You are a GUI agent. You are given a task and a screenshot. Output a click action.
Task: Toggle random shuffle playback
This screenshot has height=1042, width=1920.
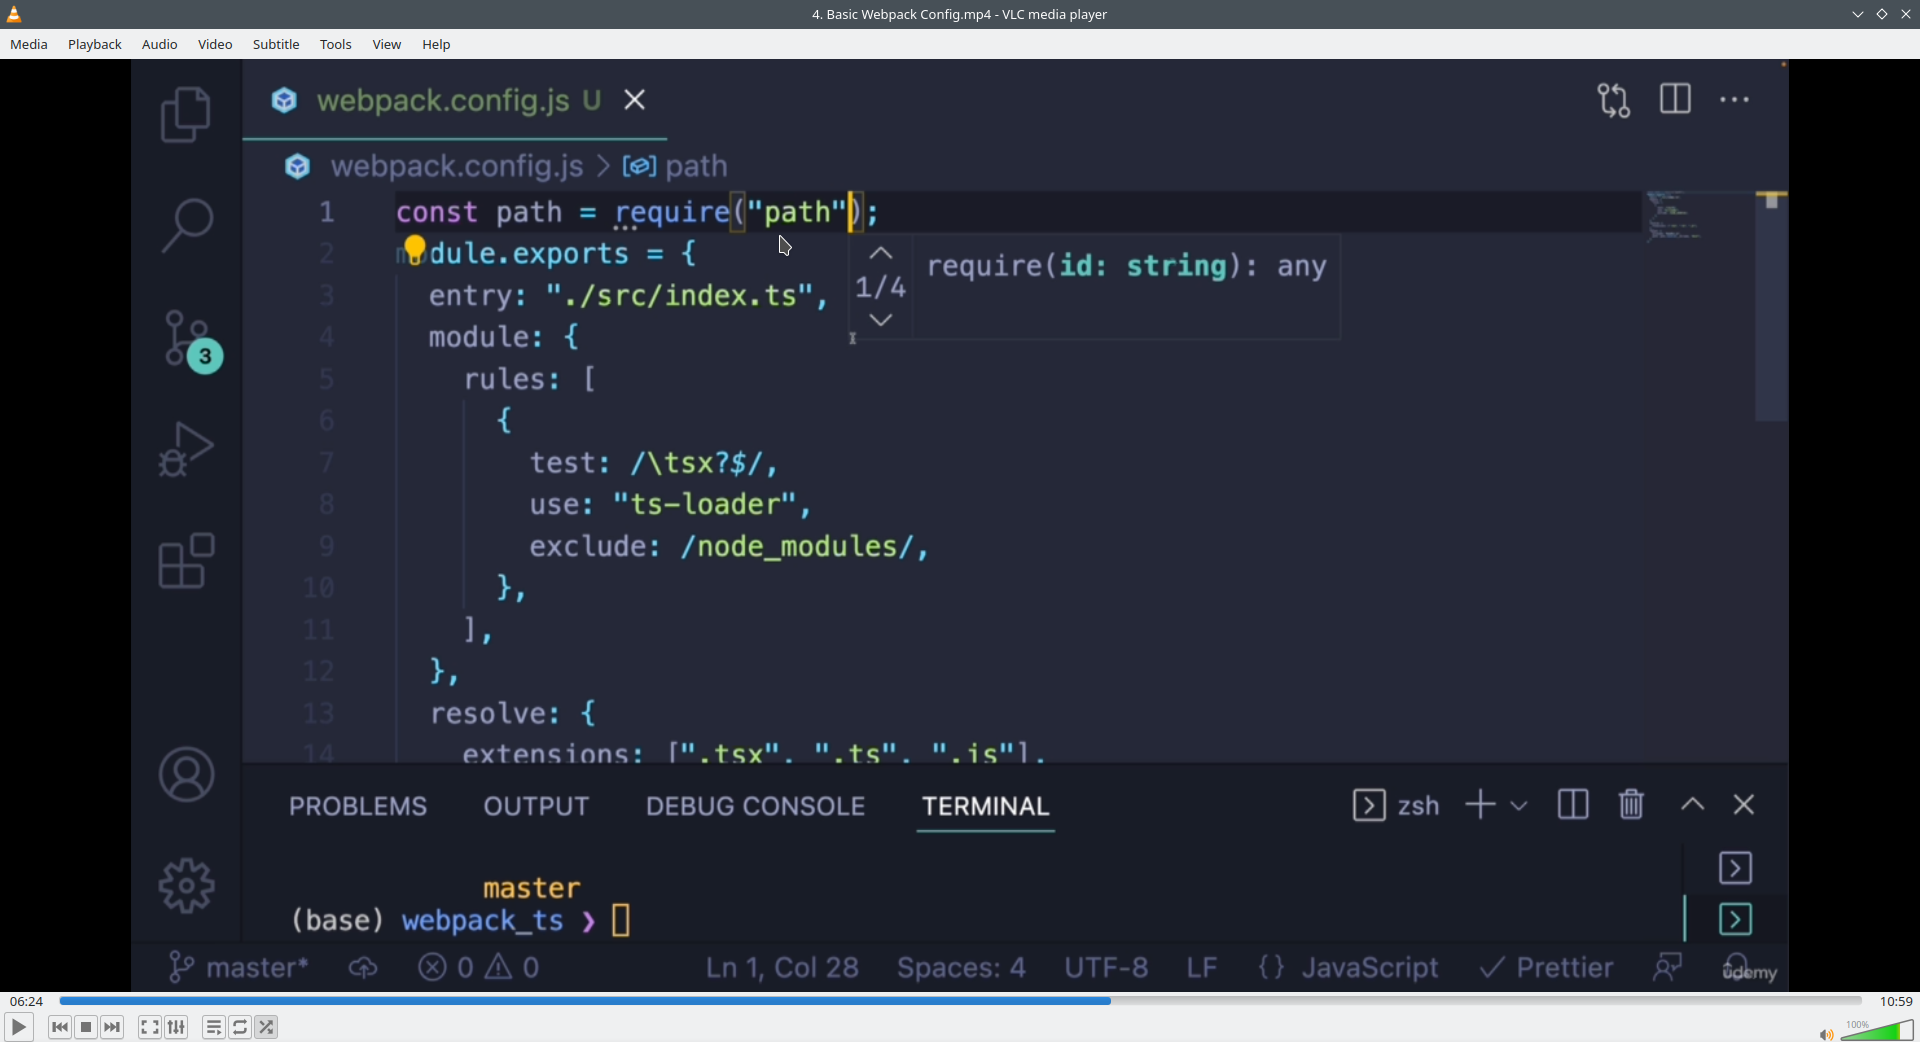[x=267, y=1027]
